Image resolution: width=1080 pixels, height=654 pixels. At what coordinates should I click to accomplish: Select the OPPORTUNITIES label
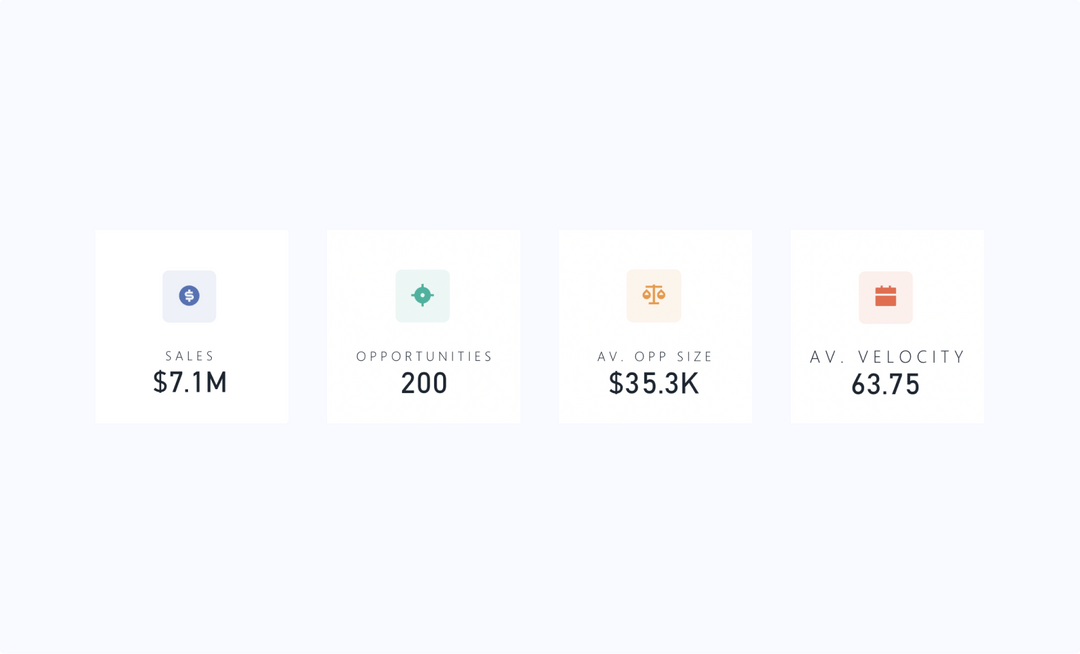424,357
